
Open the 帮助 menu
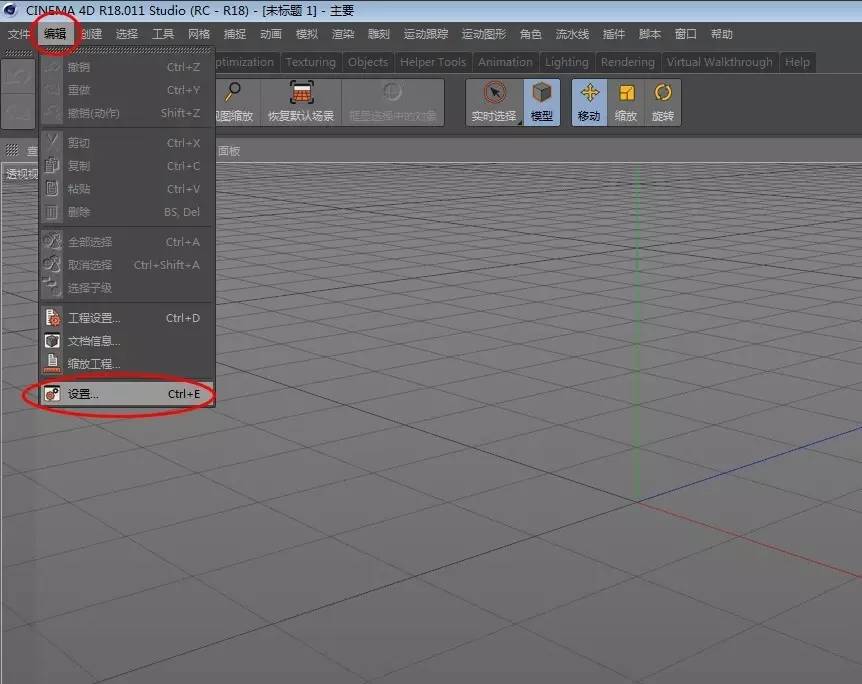coord(722,34)
